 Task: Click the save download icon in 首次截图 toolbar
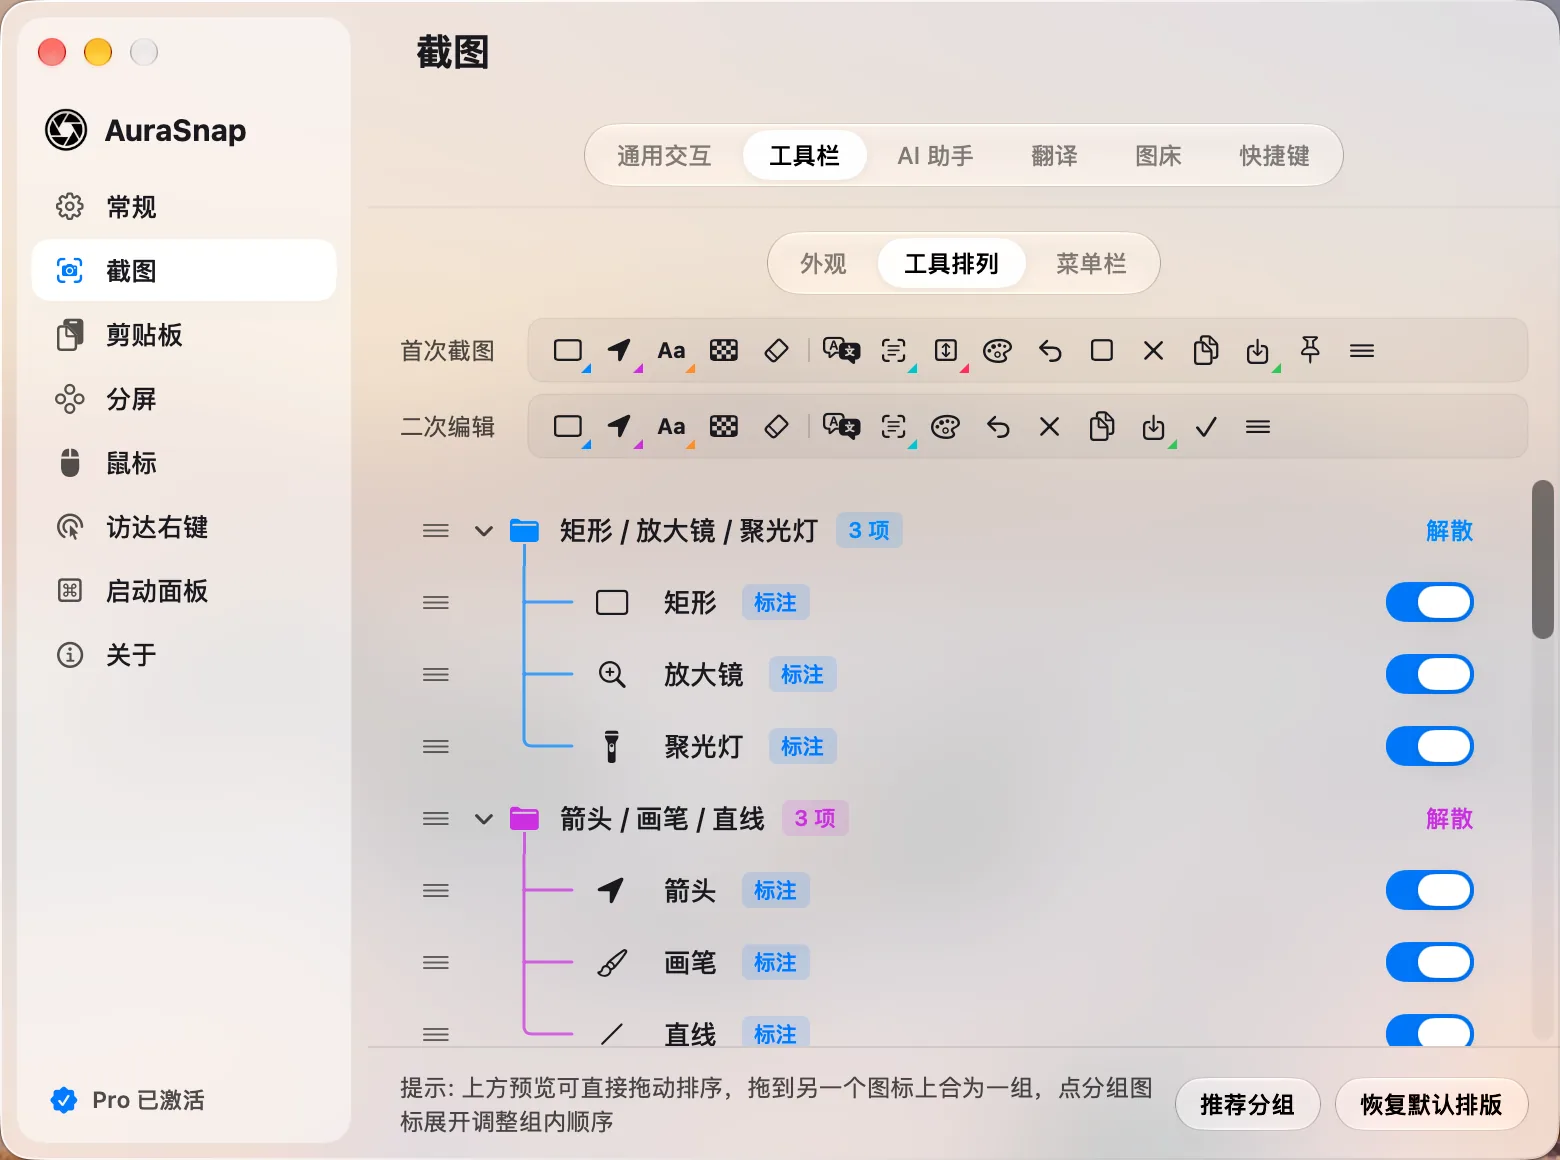tap(1258, 350)
